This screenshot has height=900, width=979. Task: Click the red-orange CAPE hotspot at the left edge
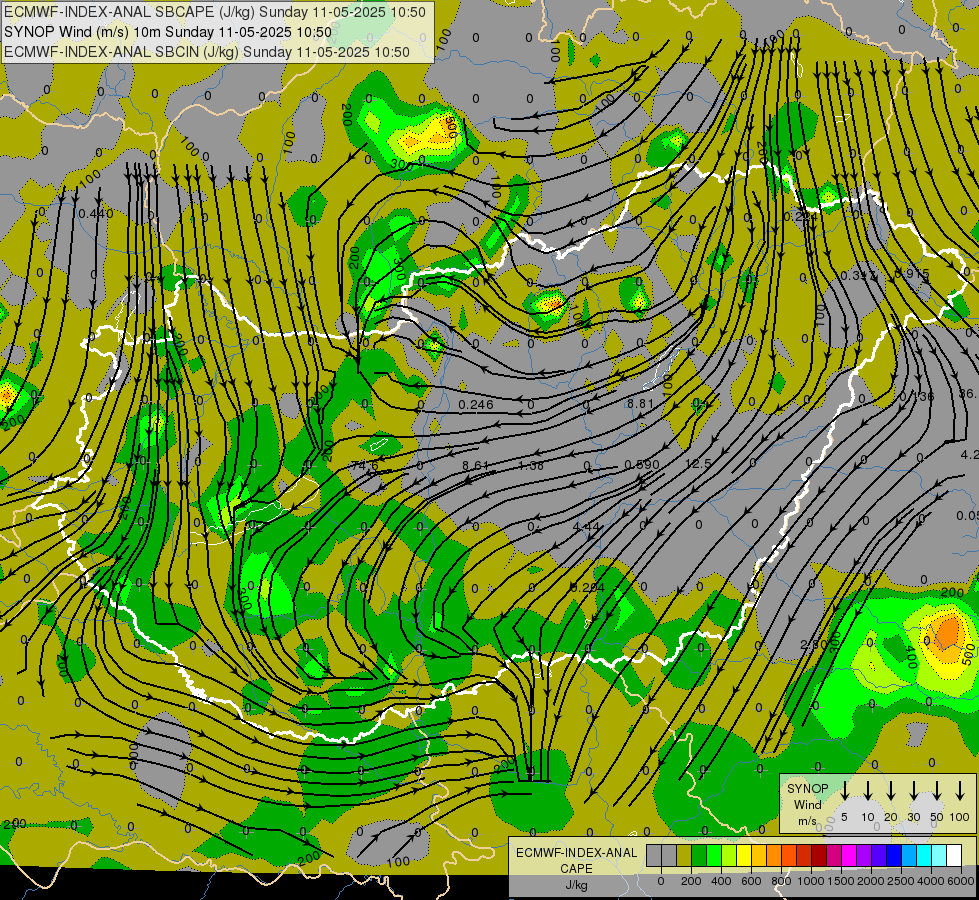pos(6,395)
